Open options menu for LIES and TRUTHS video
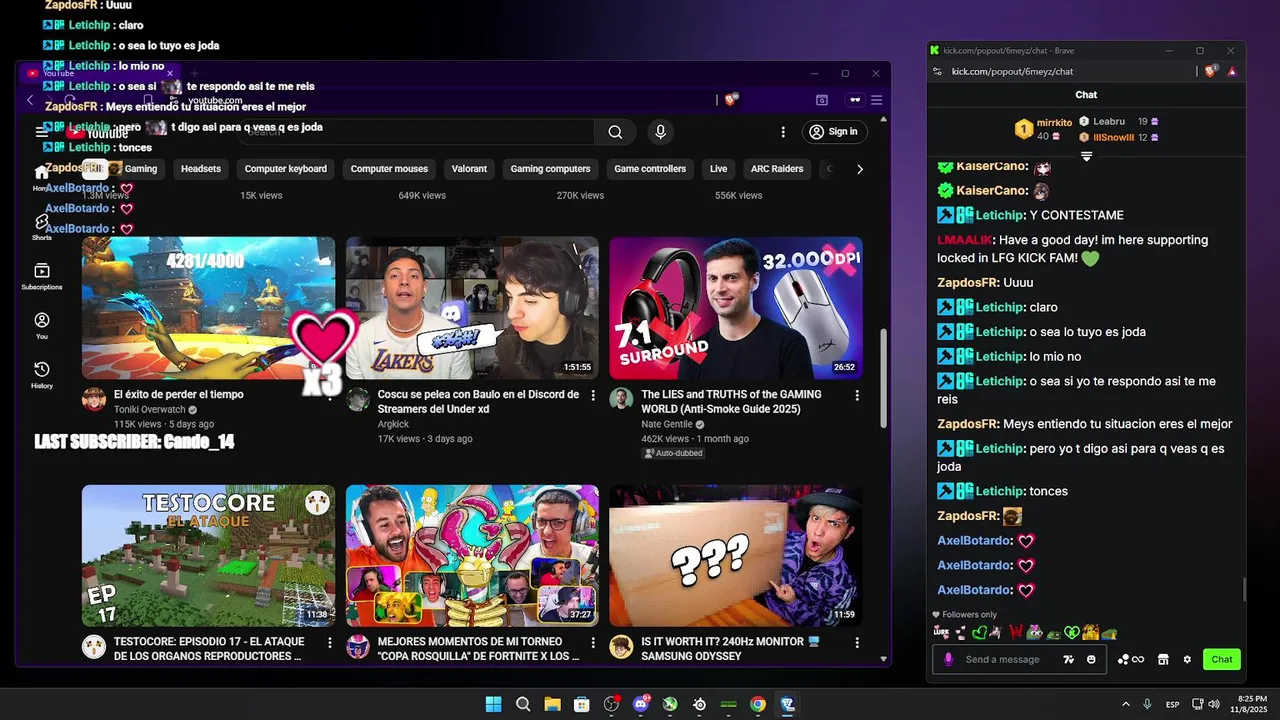The width and height of the screenshot is (1280, 720). [x=857, y=396]
